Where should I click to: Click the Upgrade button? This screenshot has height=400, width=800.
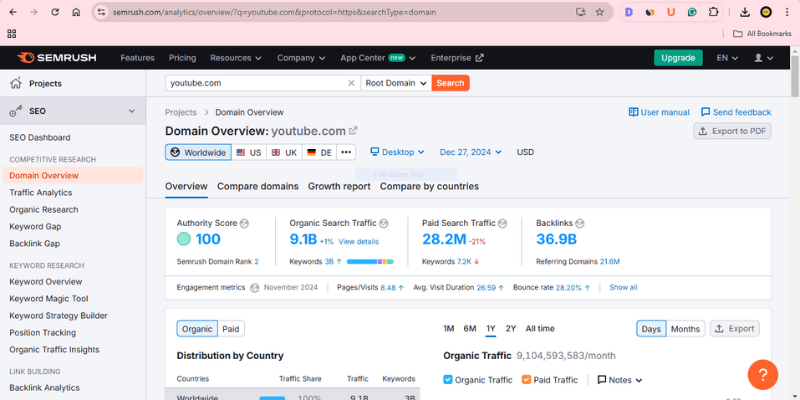(x=678, y=58)
